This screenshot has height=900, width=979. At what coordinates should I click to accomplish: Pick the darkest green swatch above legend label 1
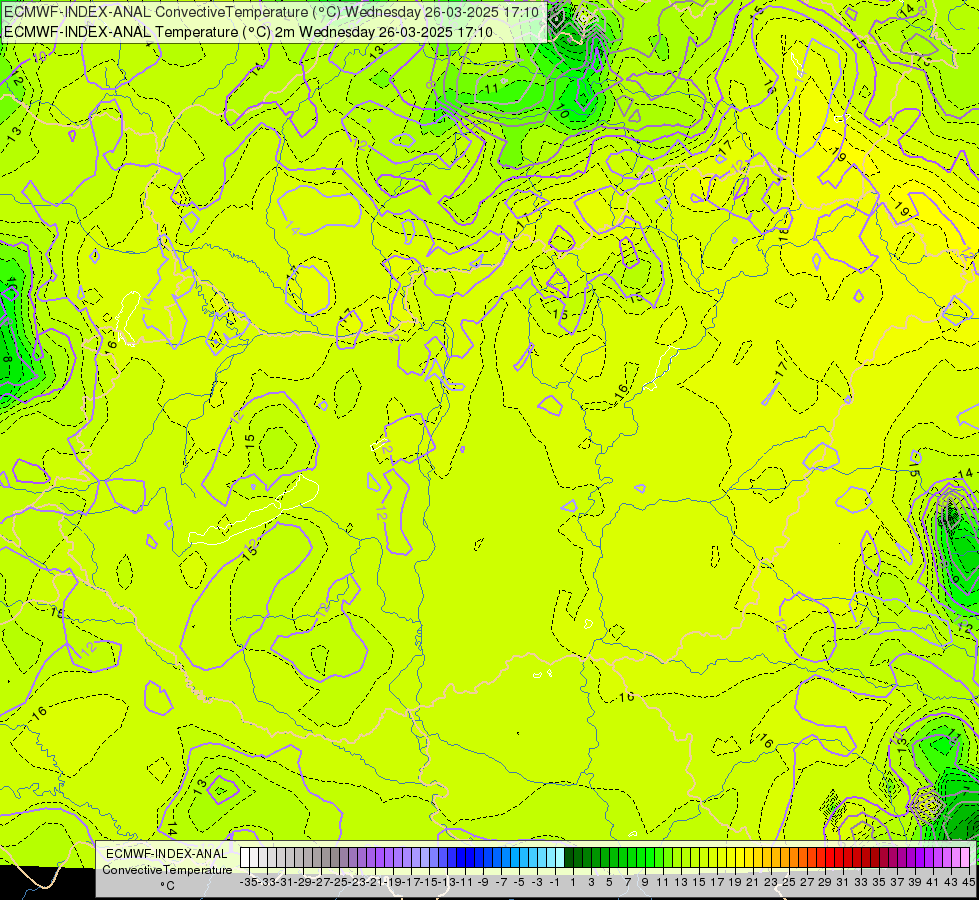click(569, 858)
